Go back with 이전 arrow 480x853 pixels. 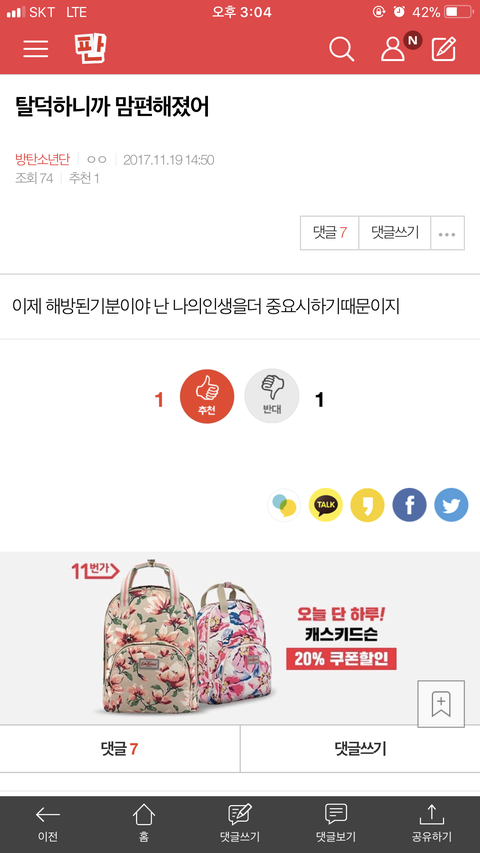[x=48, y=824]
